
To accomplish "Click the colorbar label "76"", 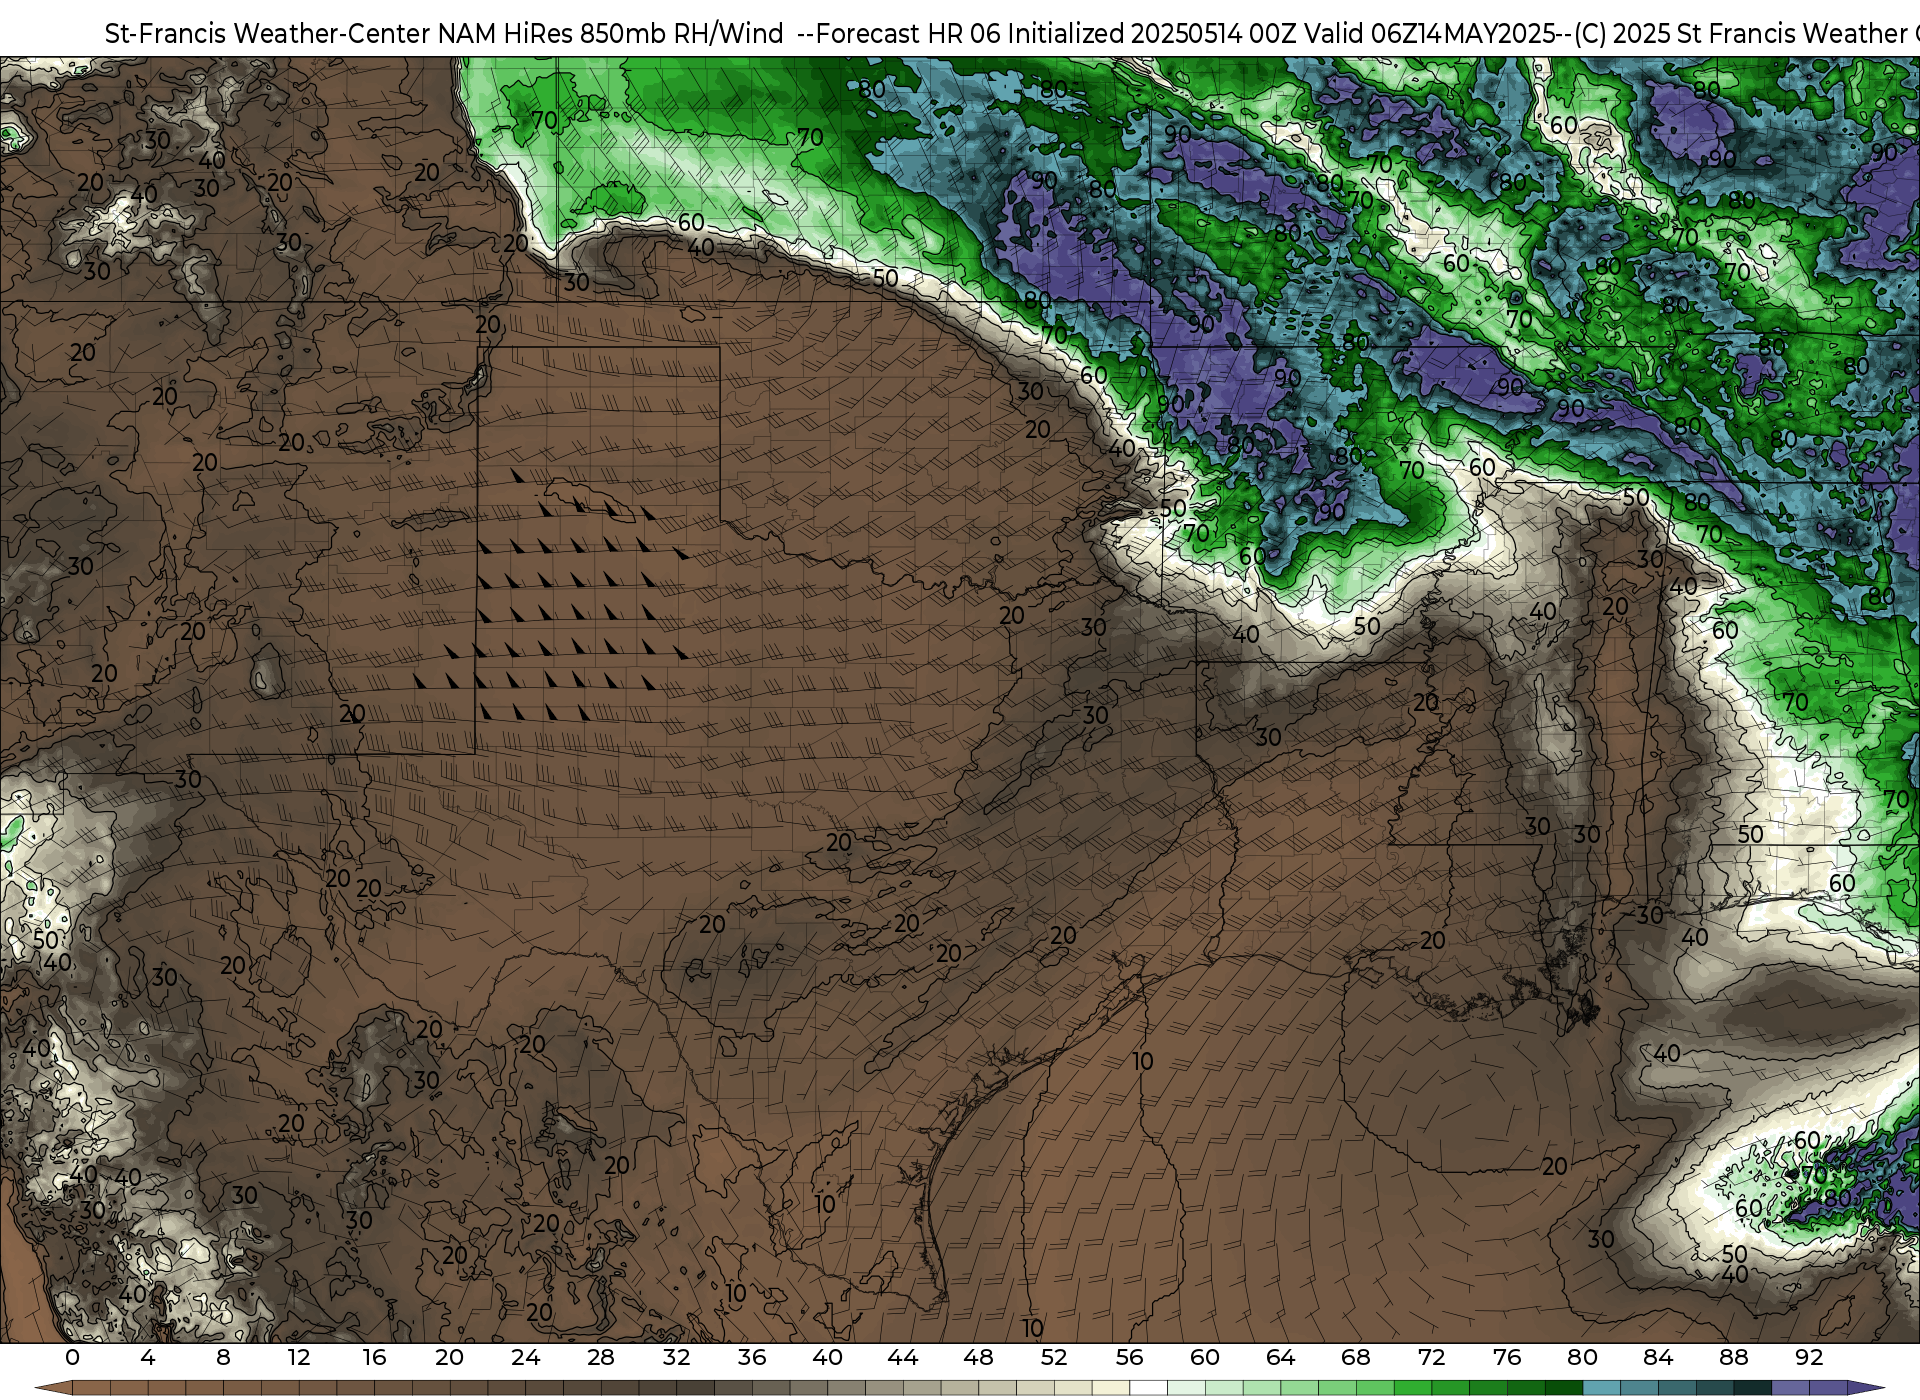I will [1506, 1357].
